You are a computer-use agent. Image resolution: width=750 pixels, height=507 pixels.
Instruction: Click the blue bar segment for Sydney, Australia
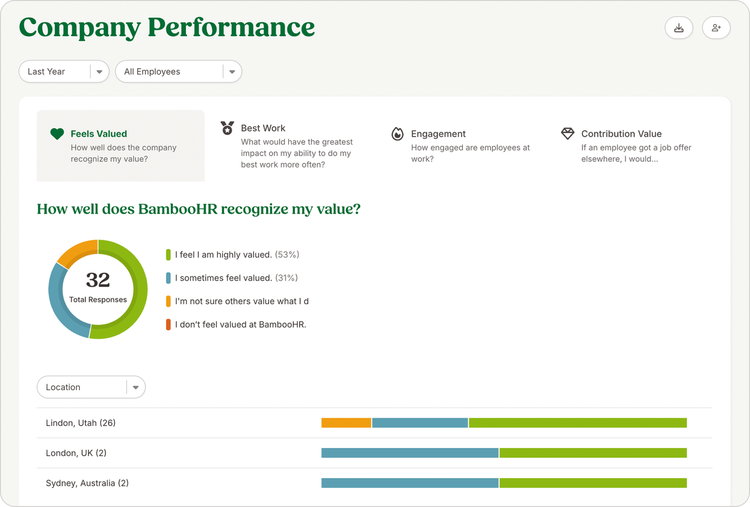pyautogui.click(x=410, y=483)
